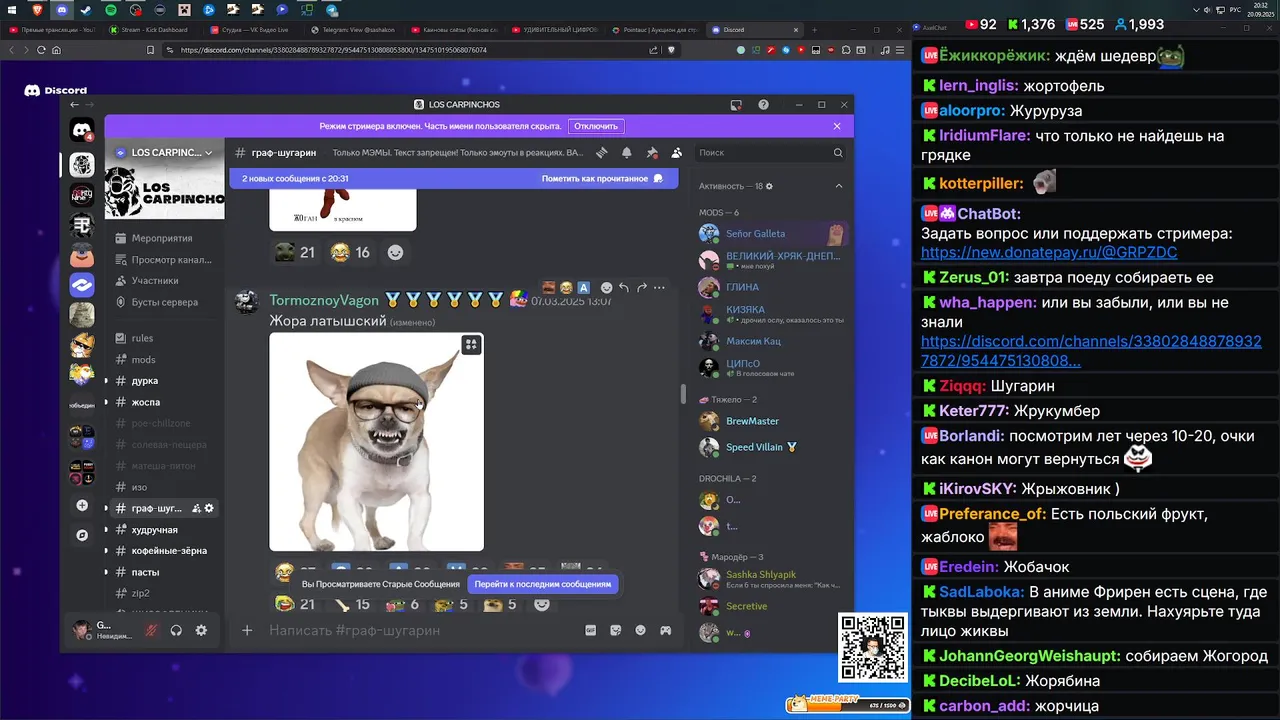Toggle deafen headphones in user panel
Viewport: 1280px width, 720px height.
[176, 630]
